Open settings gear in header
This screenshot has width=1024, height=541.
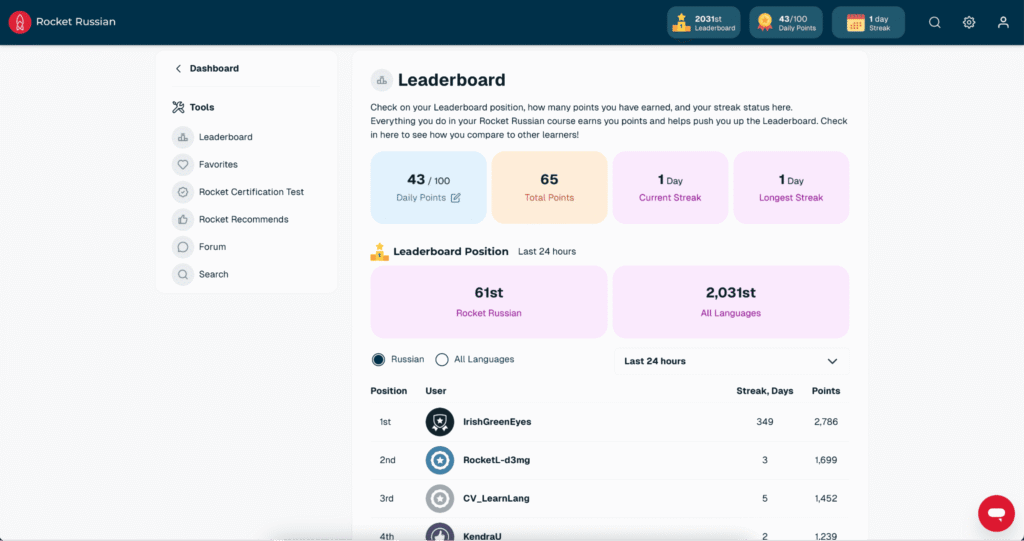[969, 22]
